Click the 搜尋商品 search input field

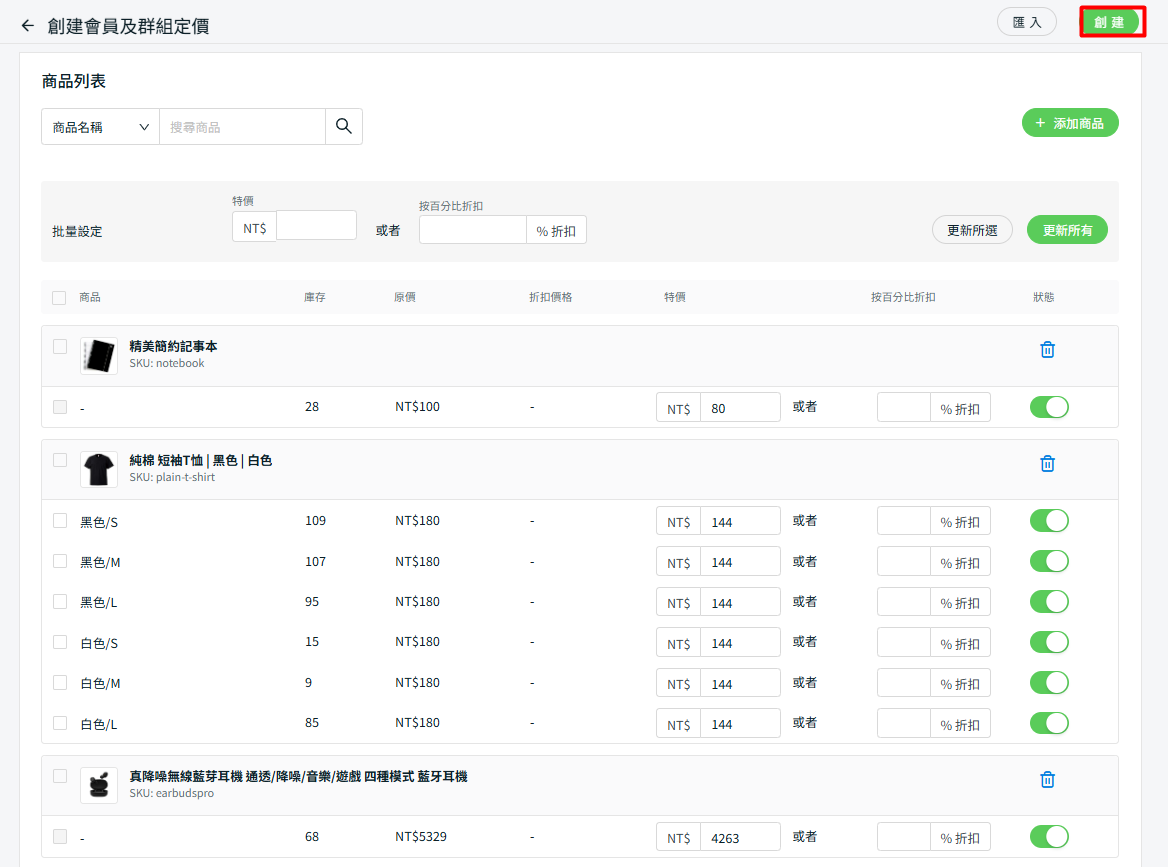point(242,127)
